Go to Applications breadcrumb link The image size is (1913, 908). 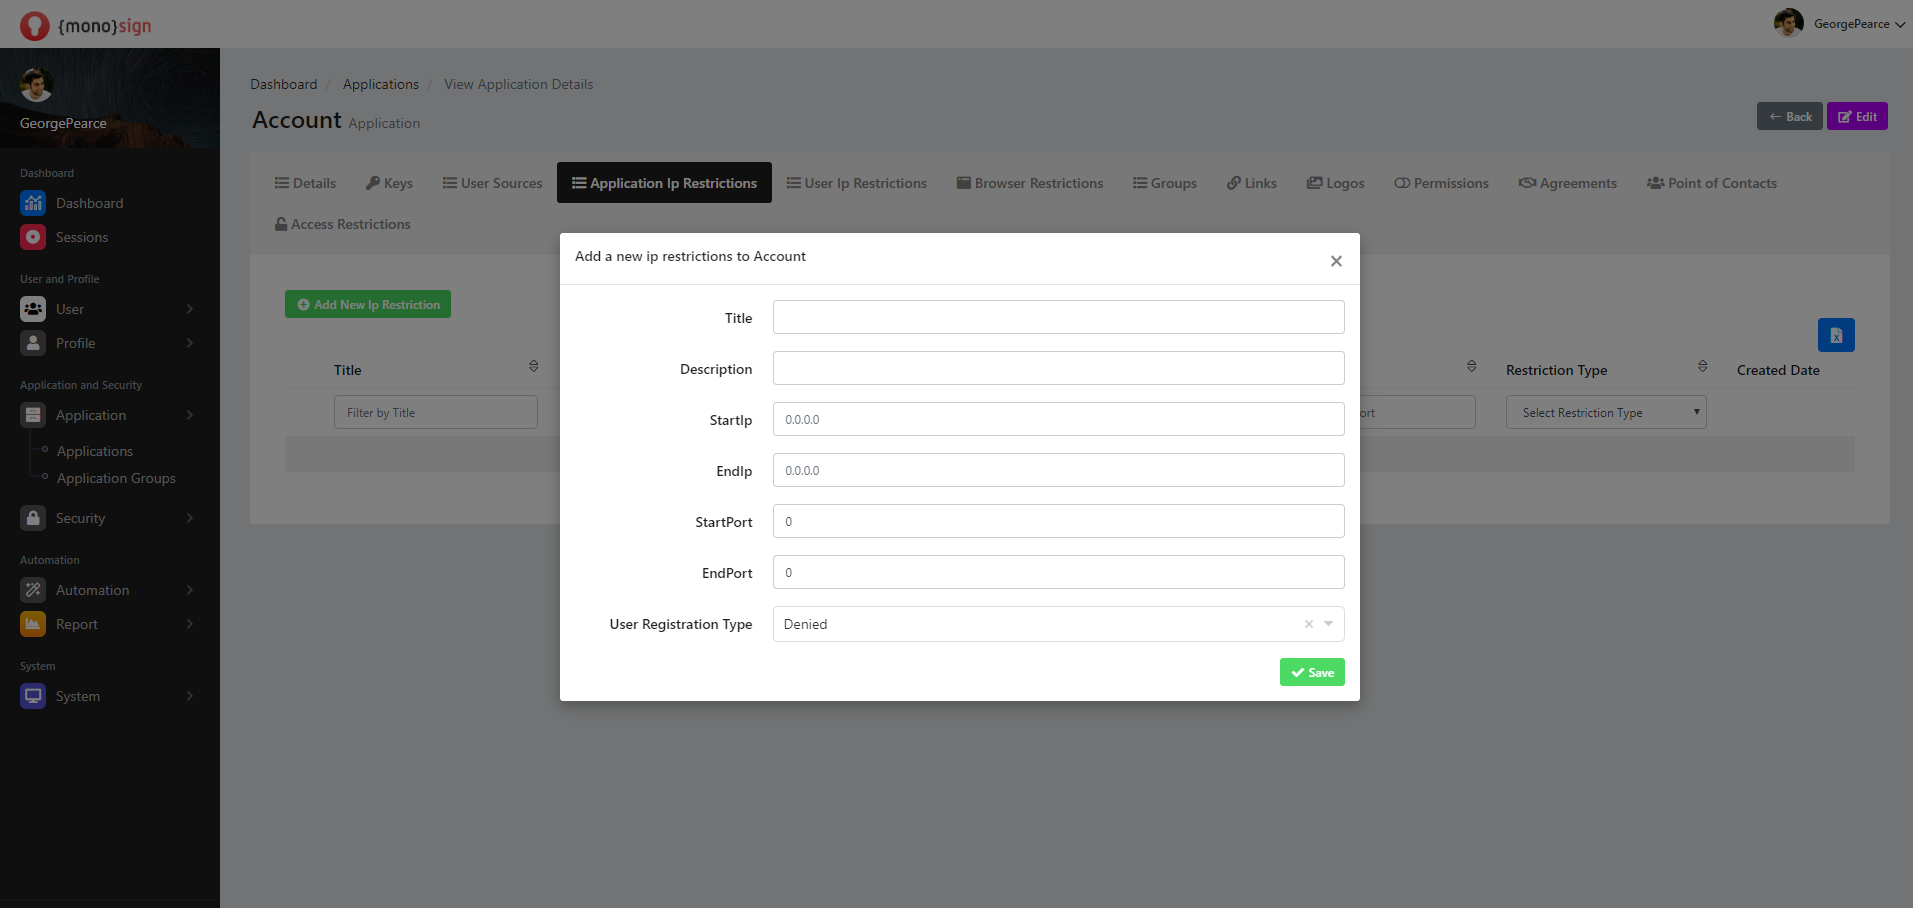[380, 84]
